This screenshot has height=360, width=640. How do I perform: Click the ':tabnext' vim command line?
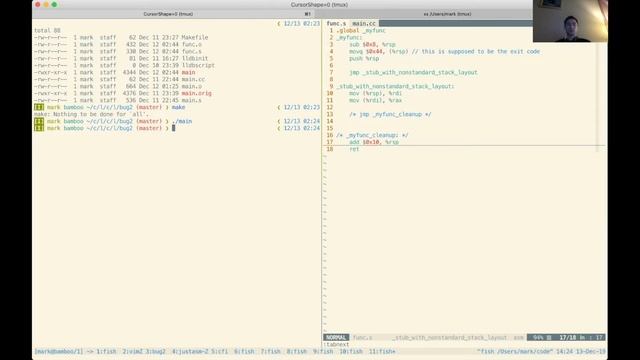[x=336, y=344]
